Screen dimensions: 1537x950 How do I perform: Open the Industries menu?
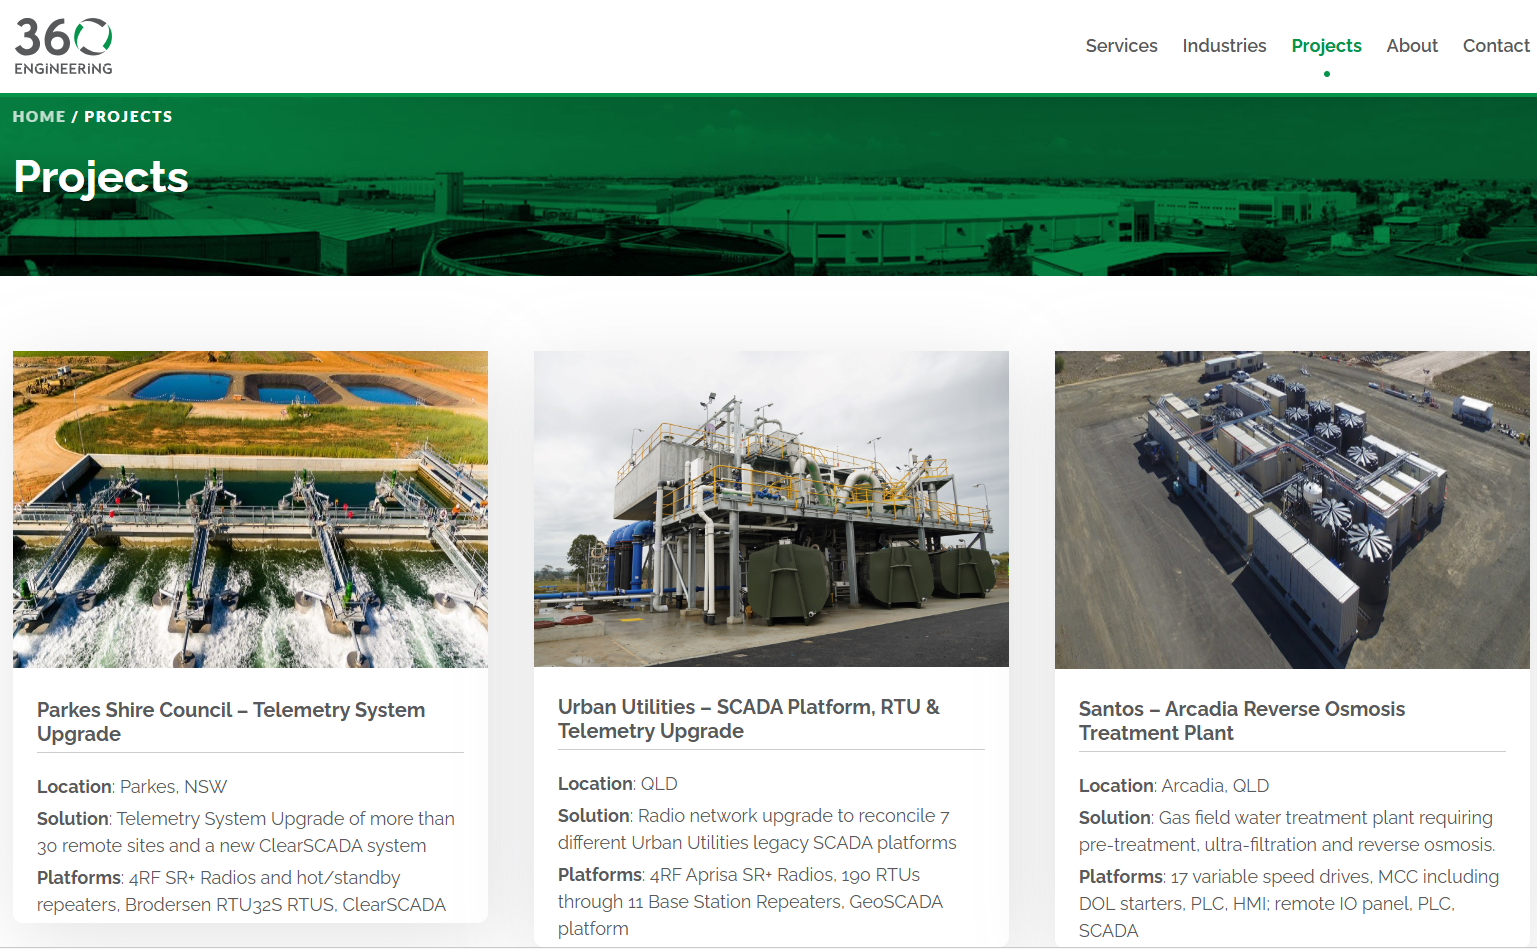1224,46
